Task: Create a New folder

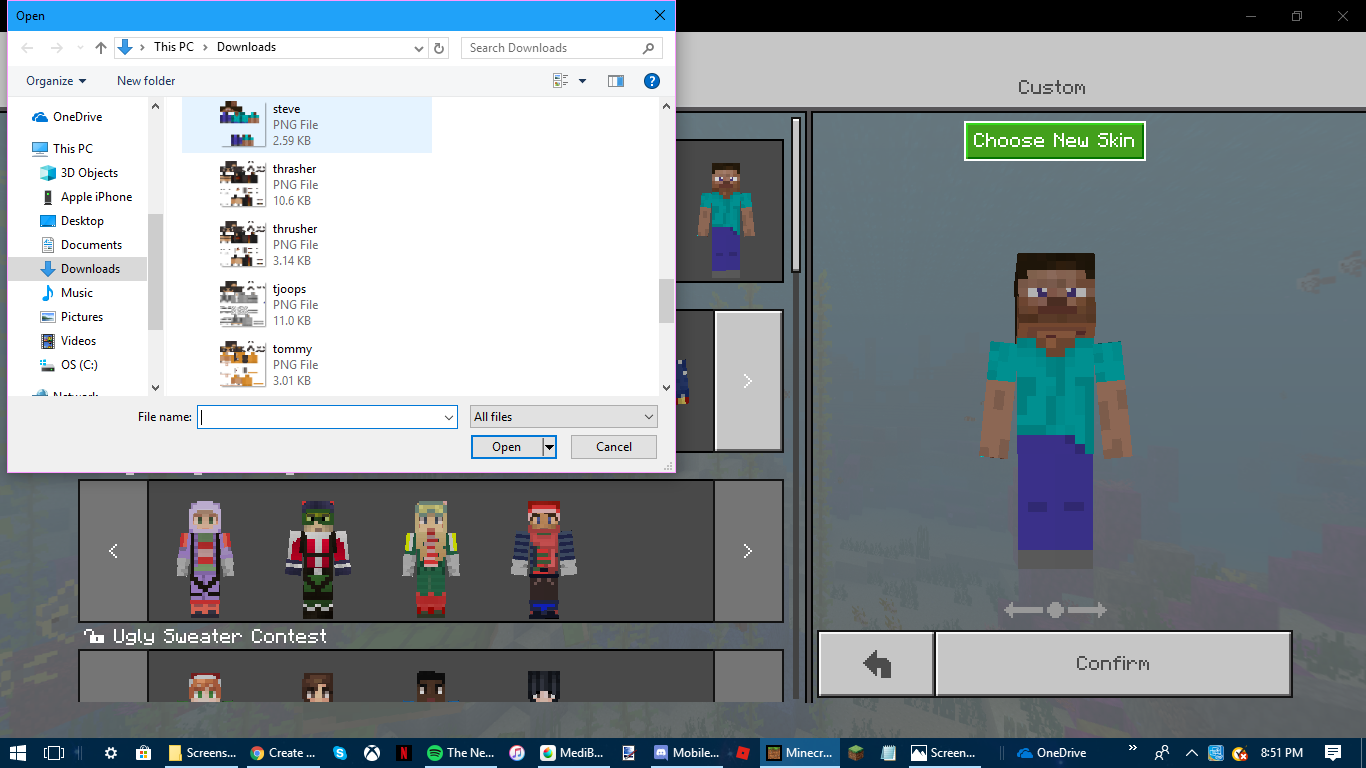Action: [146, 81]
